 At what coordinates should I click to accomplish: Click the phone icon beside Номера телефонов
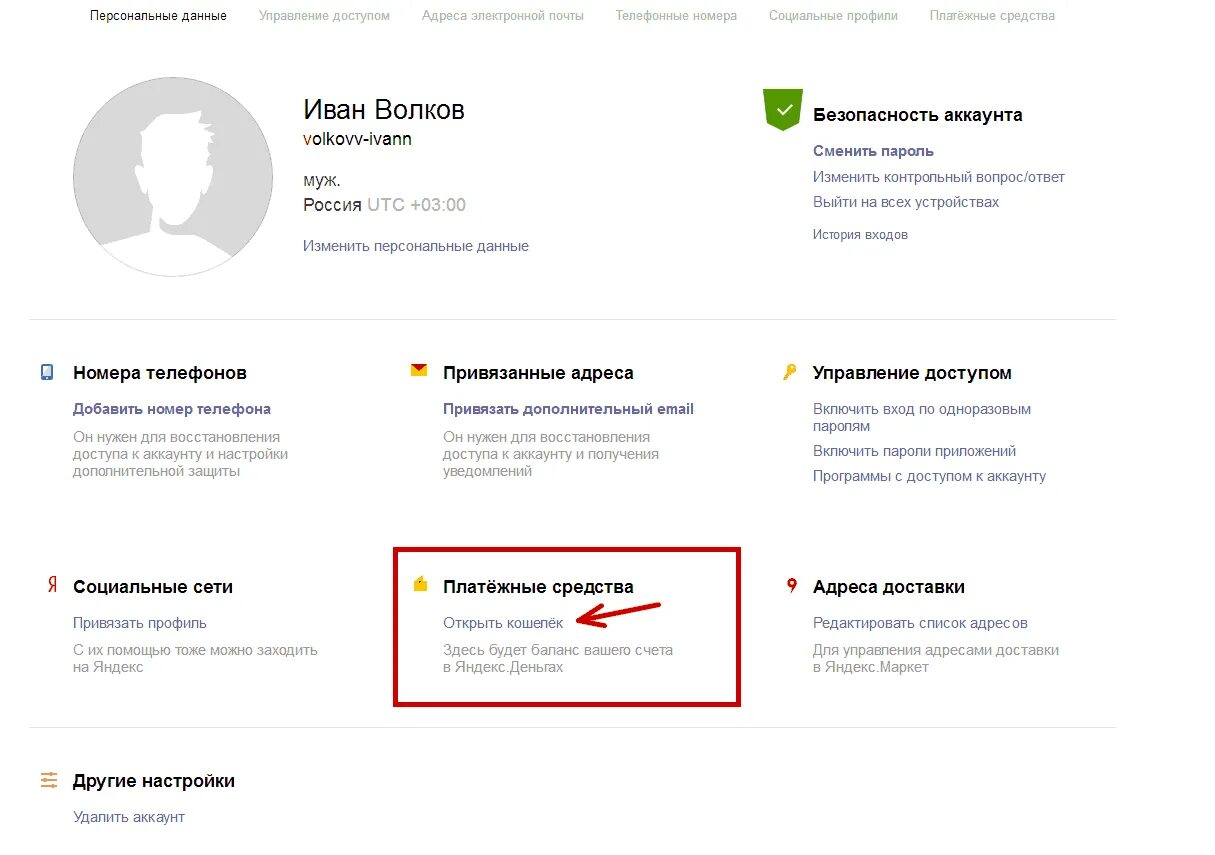point(47,372)
